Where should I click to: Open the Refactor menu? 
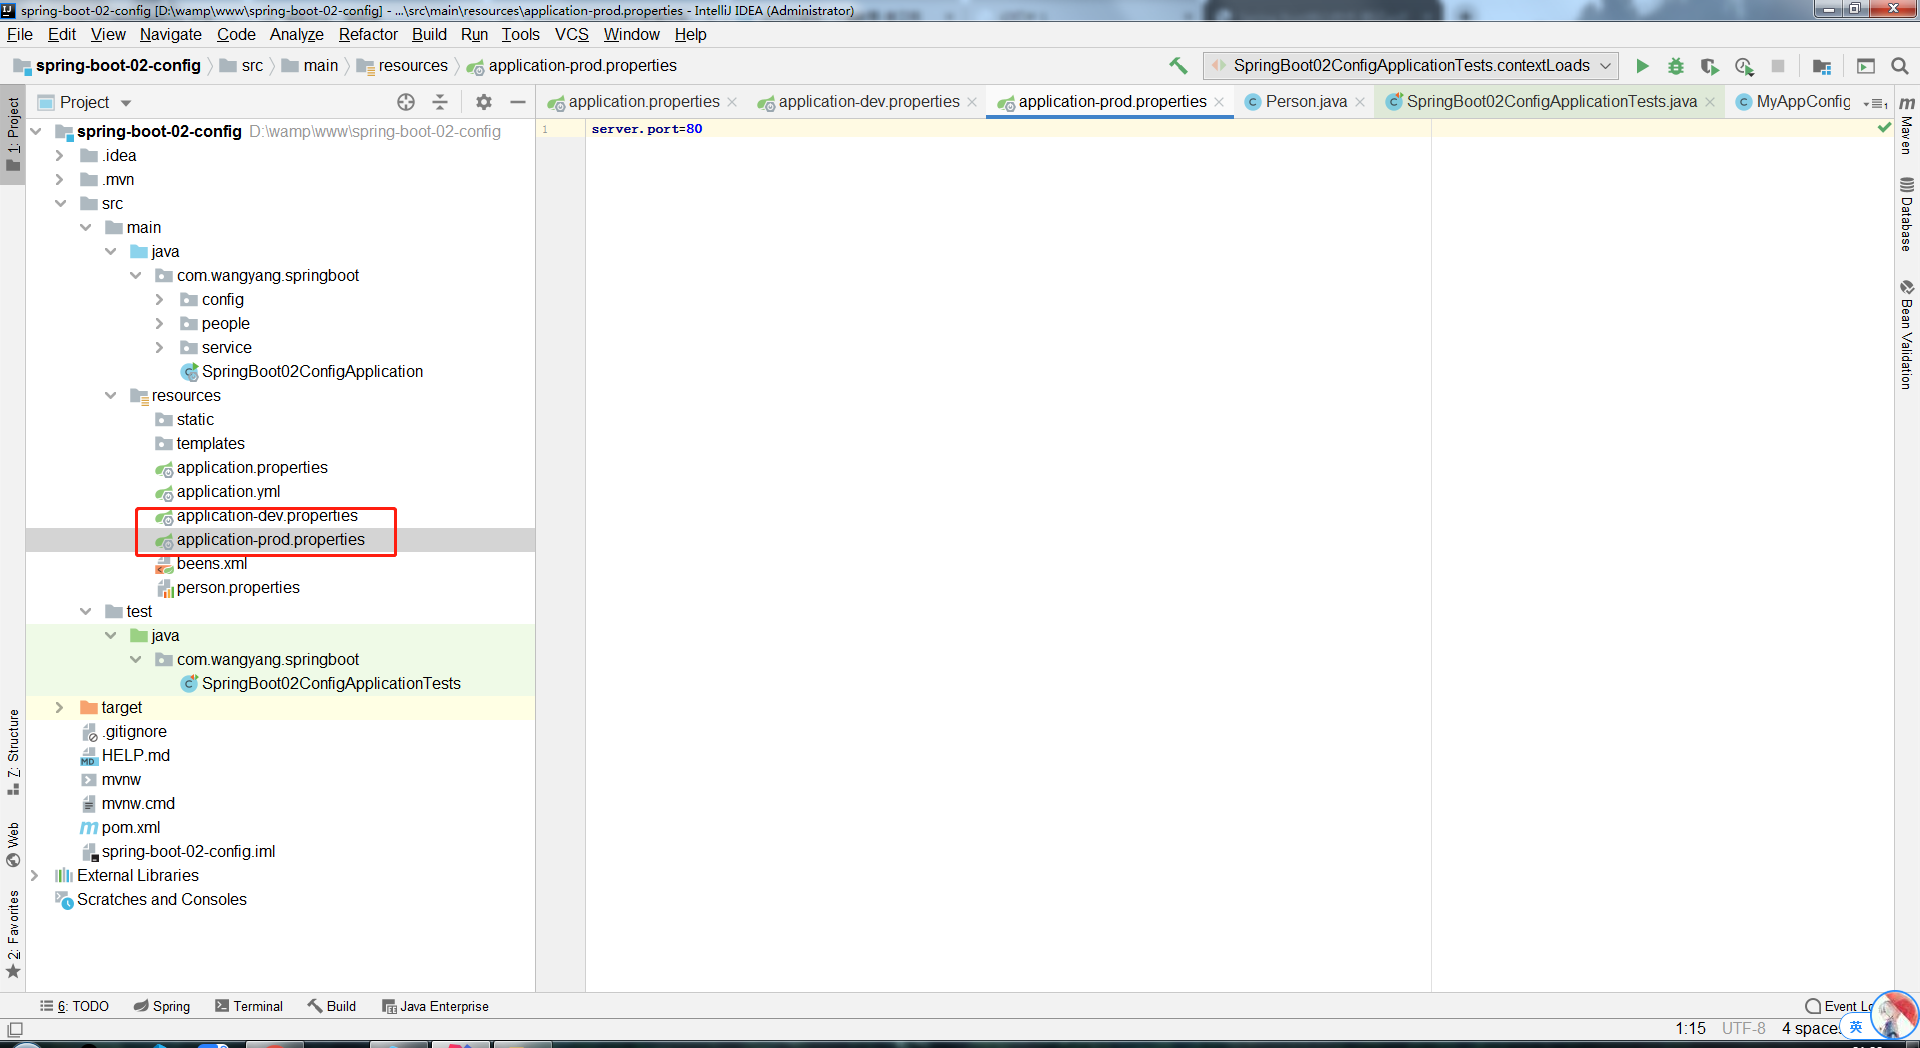click(x=368, y=34)
